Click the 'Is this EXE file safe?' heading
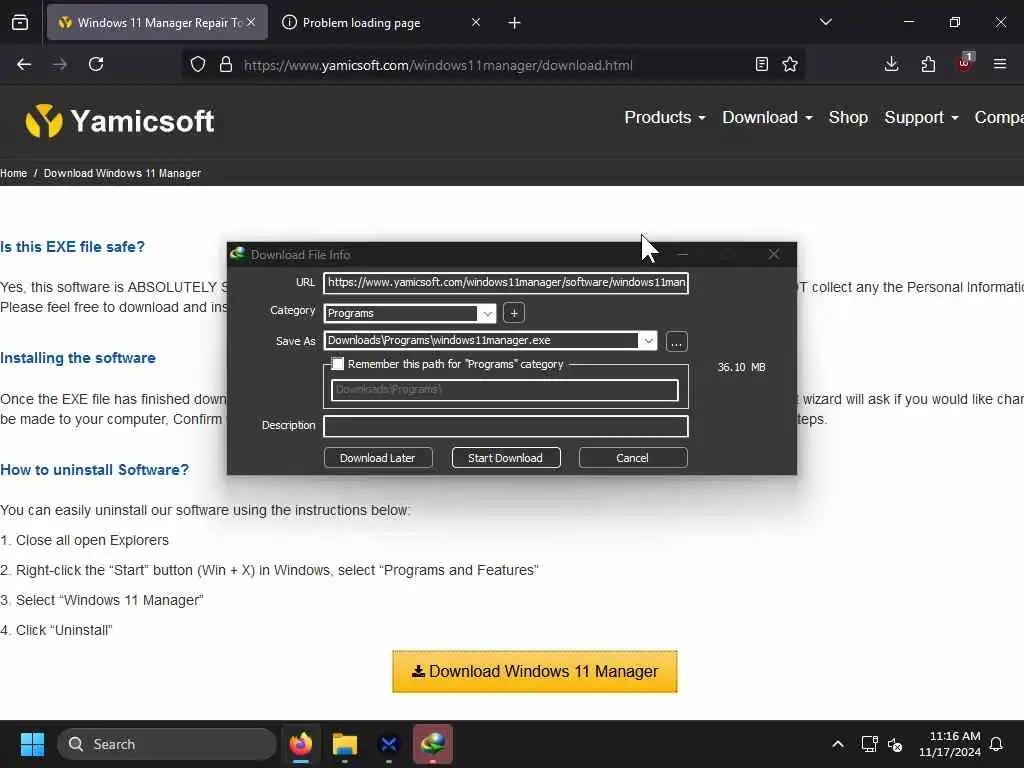The image size is (1024, 768). click(x=72, y=247)
